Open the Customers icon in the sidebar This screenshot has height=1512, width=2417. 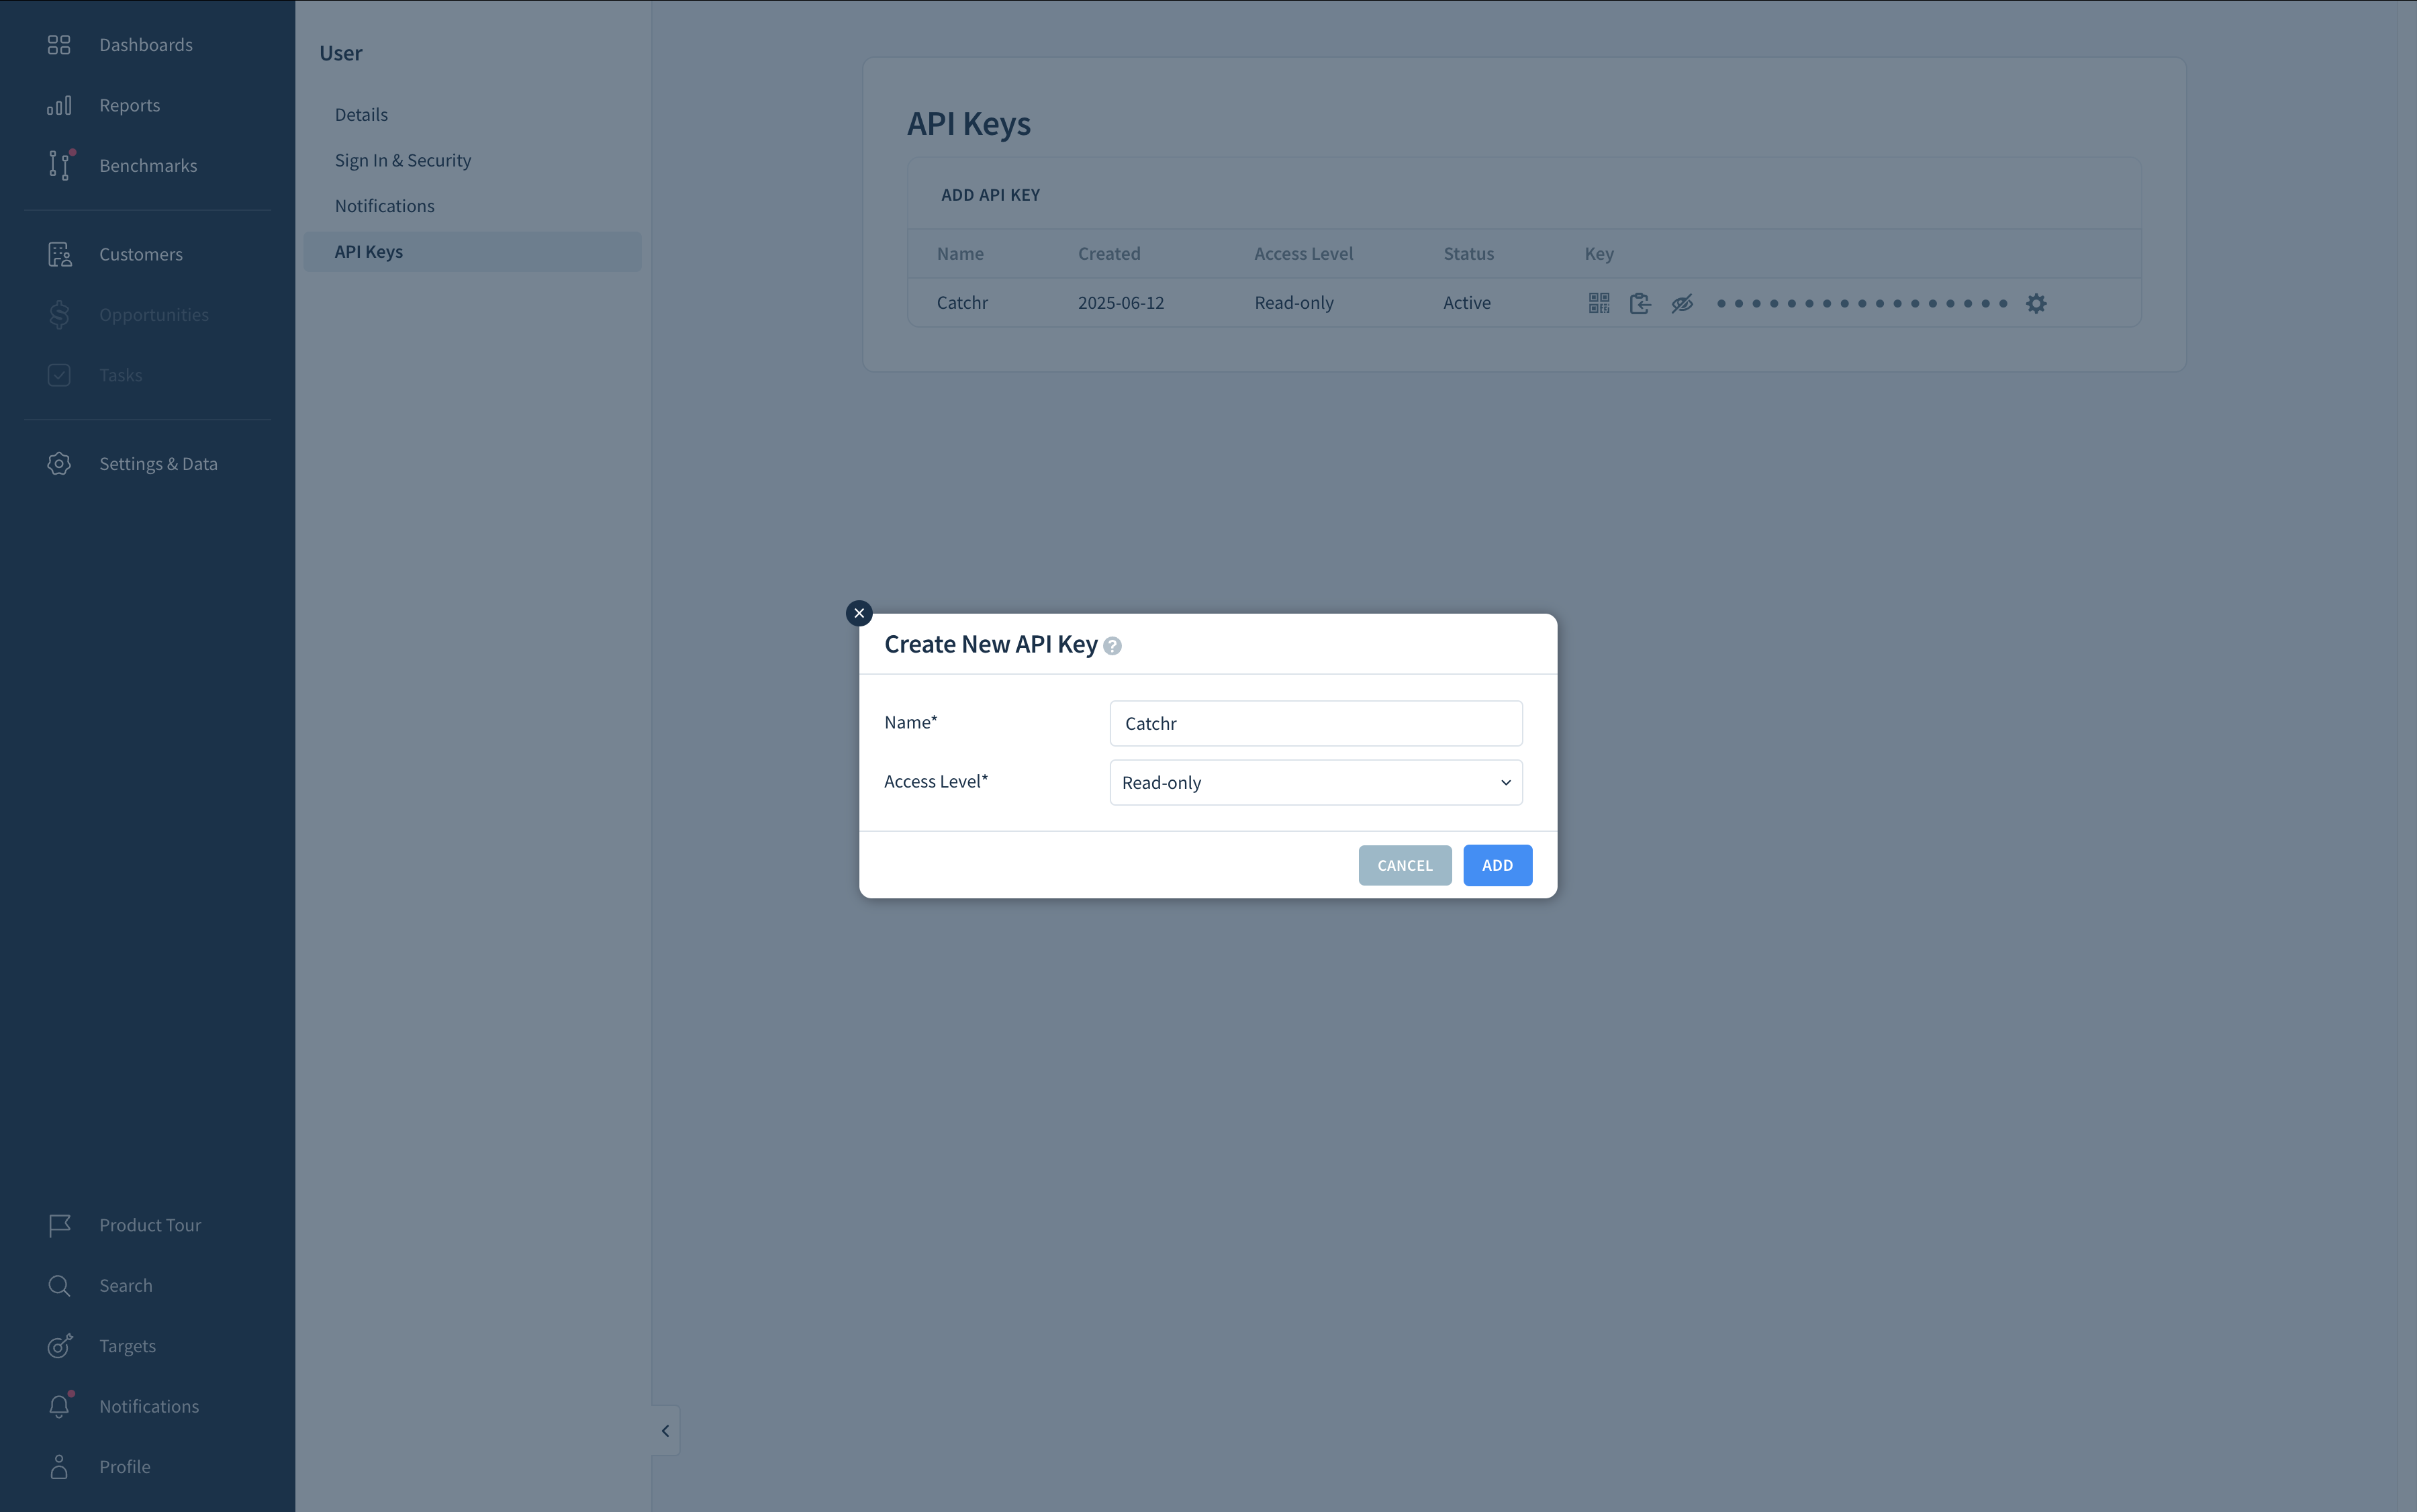[59, 254]
